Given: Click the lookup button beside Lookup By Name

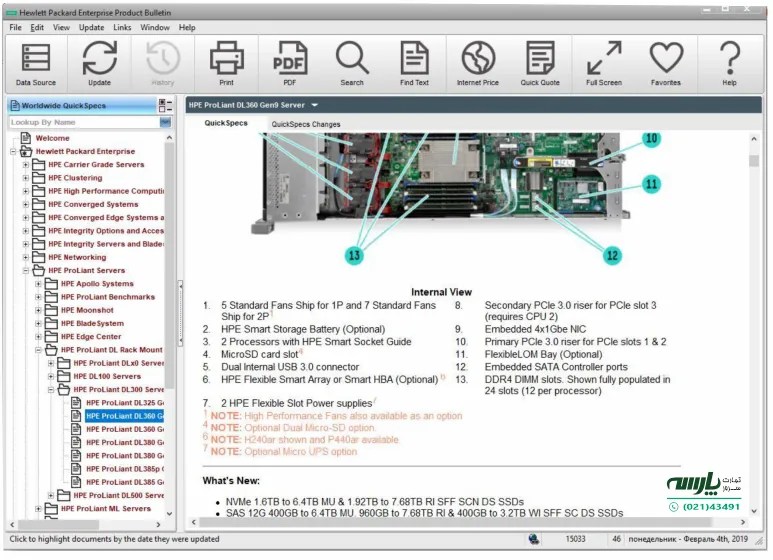Looking at the screenshot, I should tap(165, 122).
